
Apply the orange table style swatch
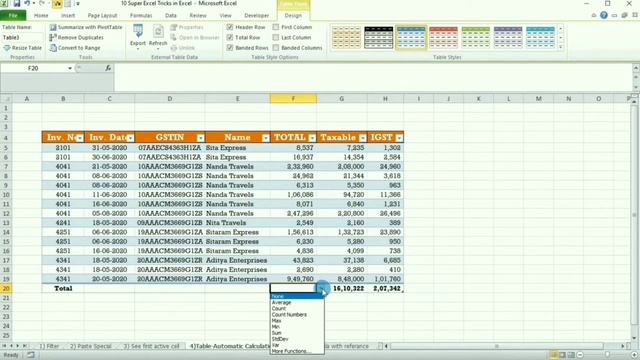pos(346,37)
